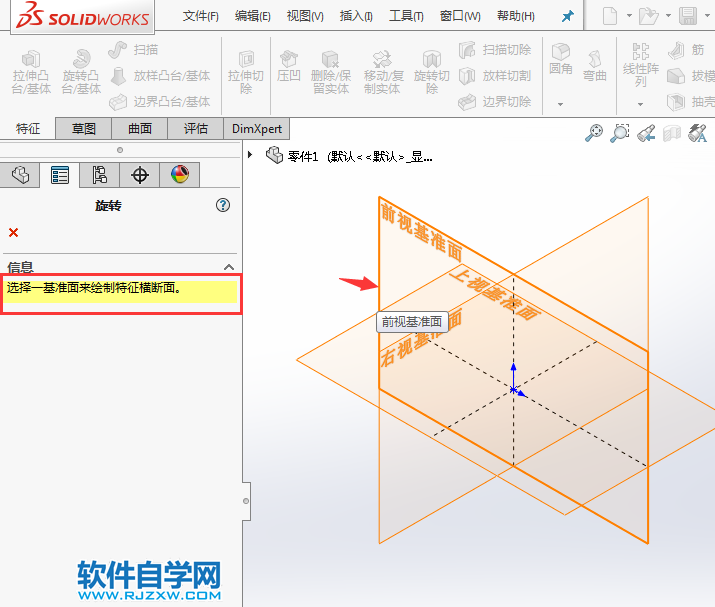Click the Flex (弯曲) tool
The height and width of the screenshot is (607, 715).
click(x=595, y=66)
